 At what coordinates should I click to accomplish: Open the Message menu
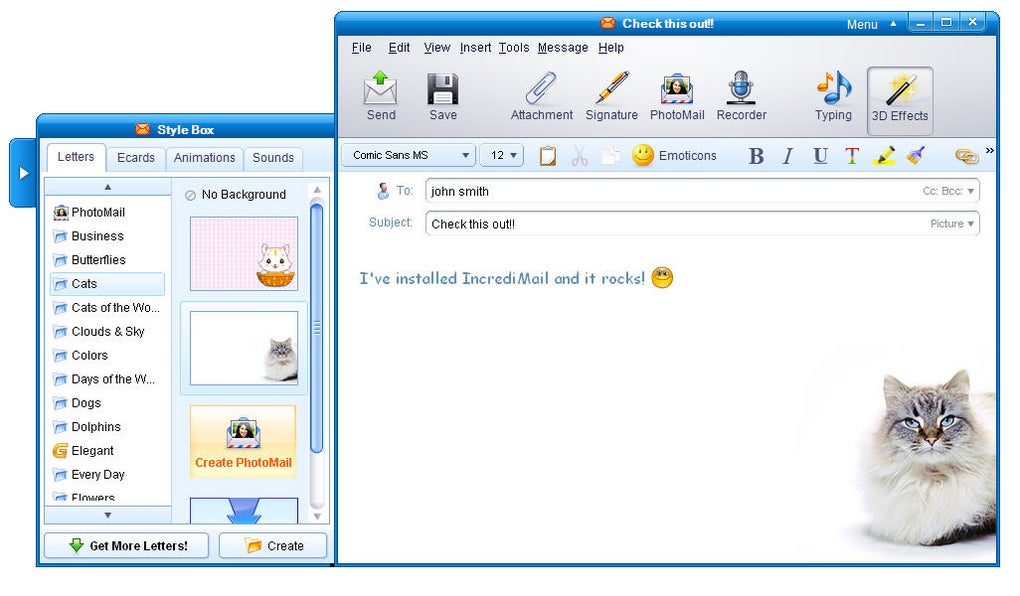(x=563, y=47)
